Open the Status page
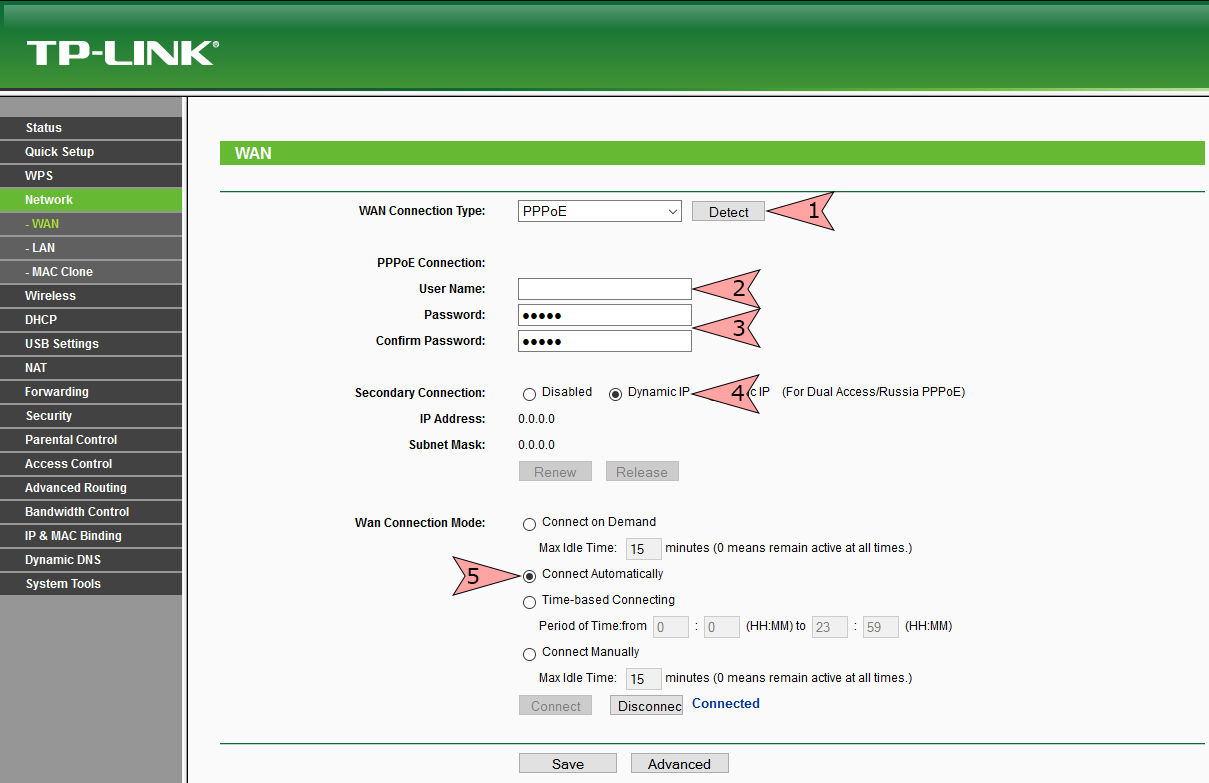This screenshot has height=783, width=1209. click(x=43, y=127)
